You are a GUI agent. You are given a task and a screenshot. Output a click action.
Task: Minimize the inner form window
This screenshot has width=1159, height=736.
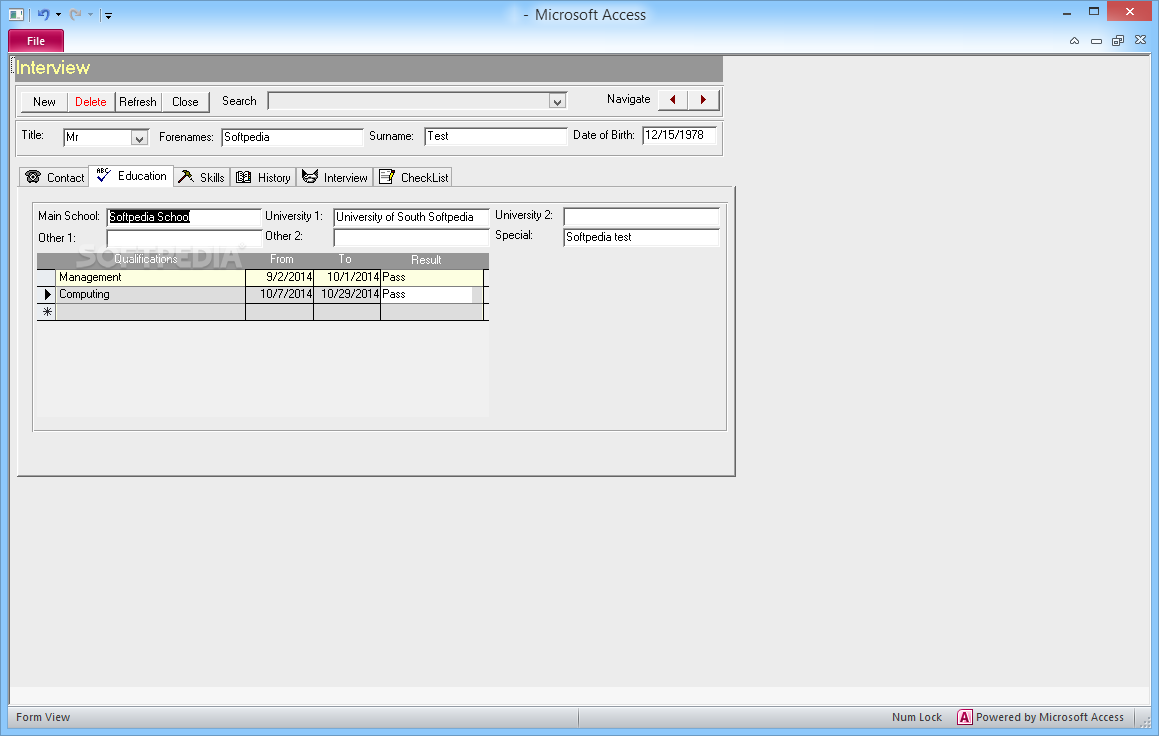(1096, 41)
